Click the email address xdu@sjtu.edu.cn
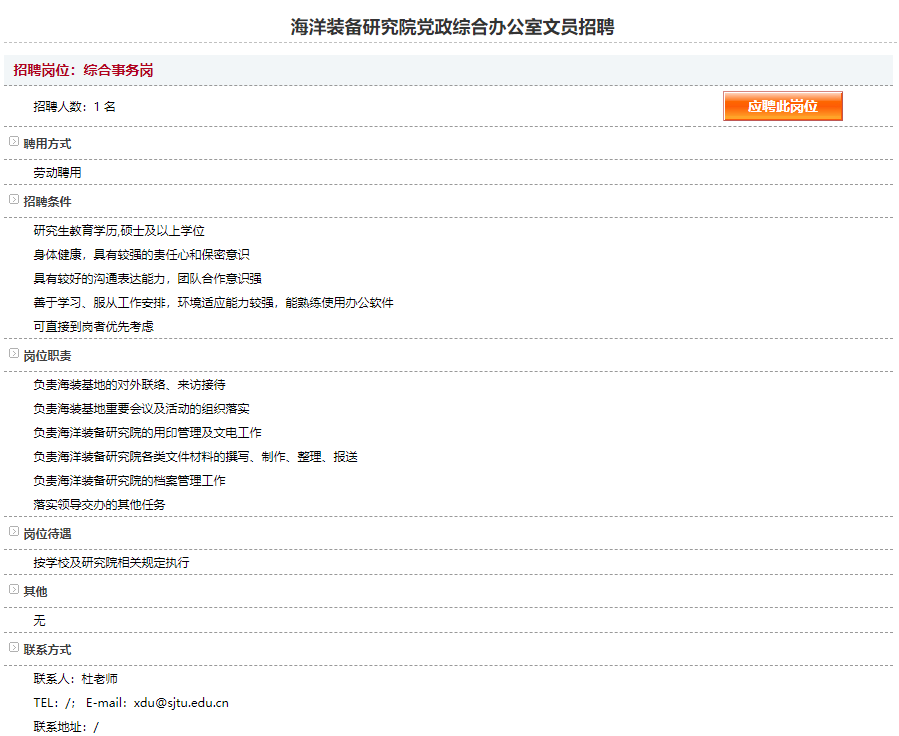Image resolution: width=899 pixels, height=736 pixels. click(181, 703)
